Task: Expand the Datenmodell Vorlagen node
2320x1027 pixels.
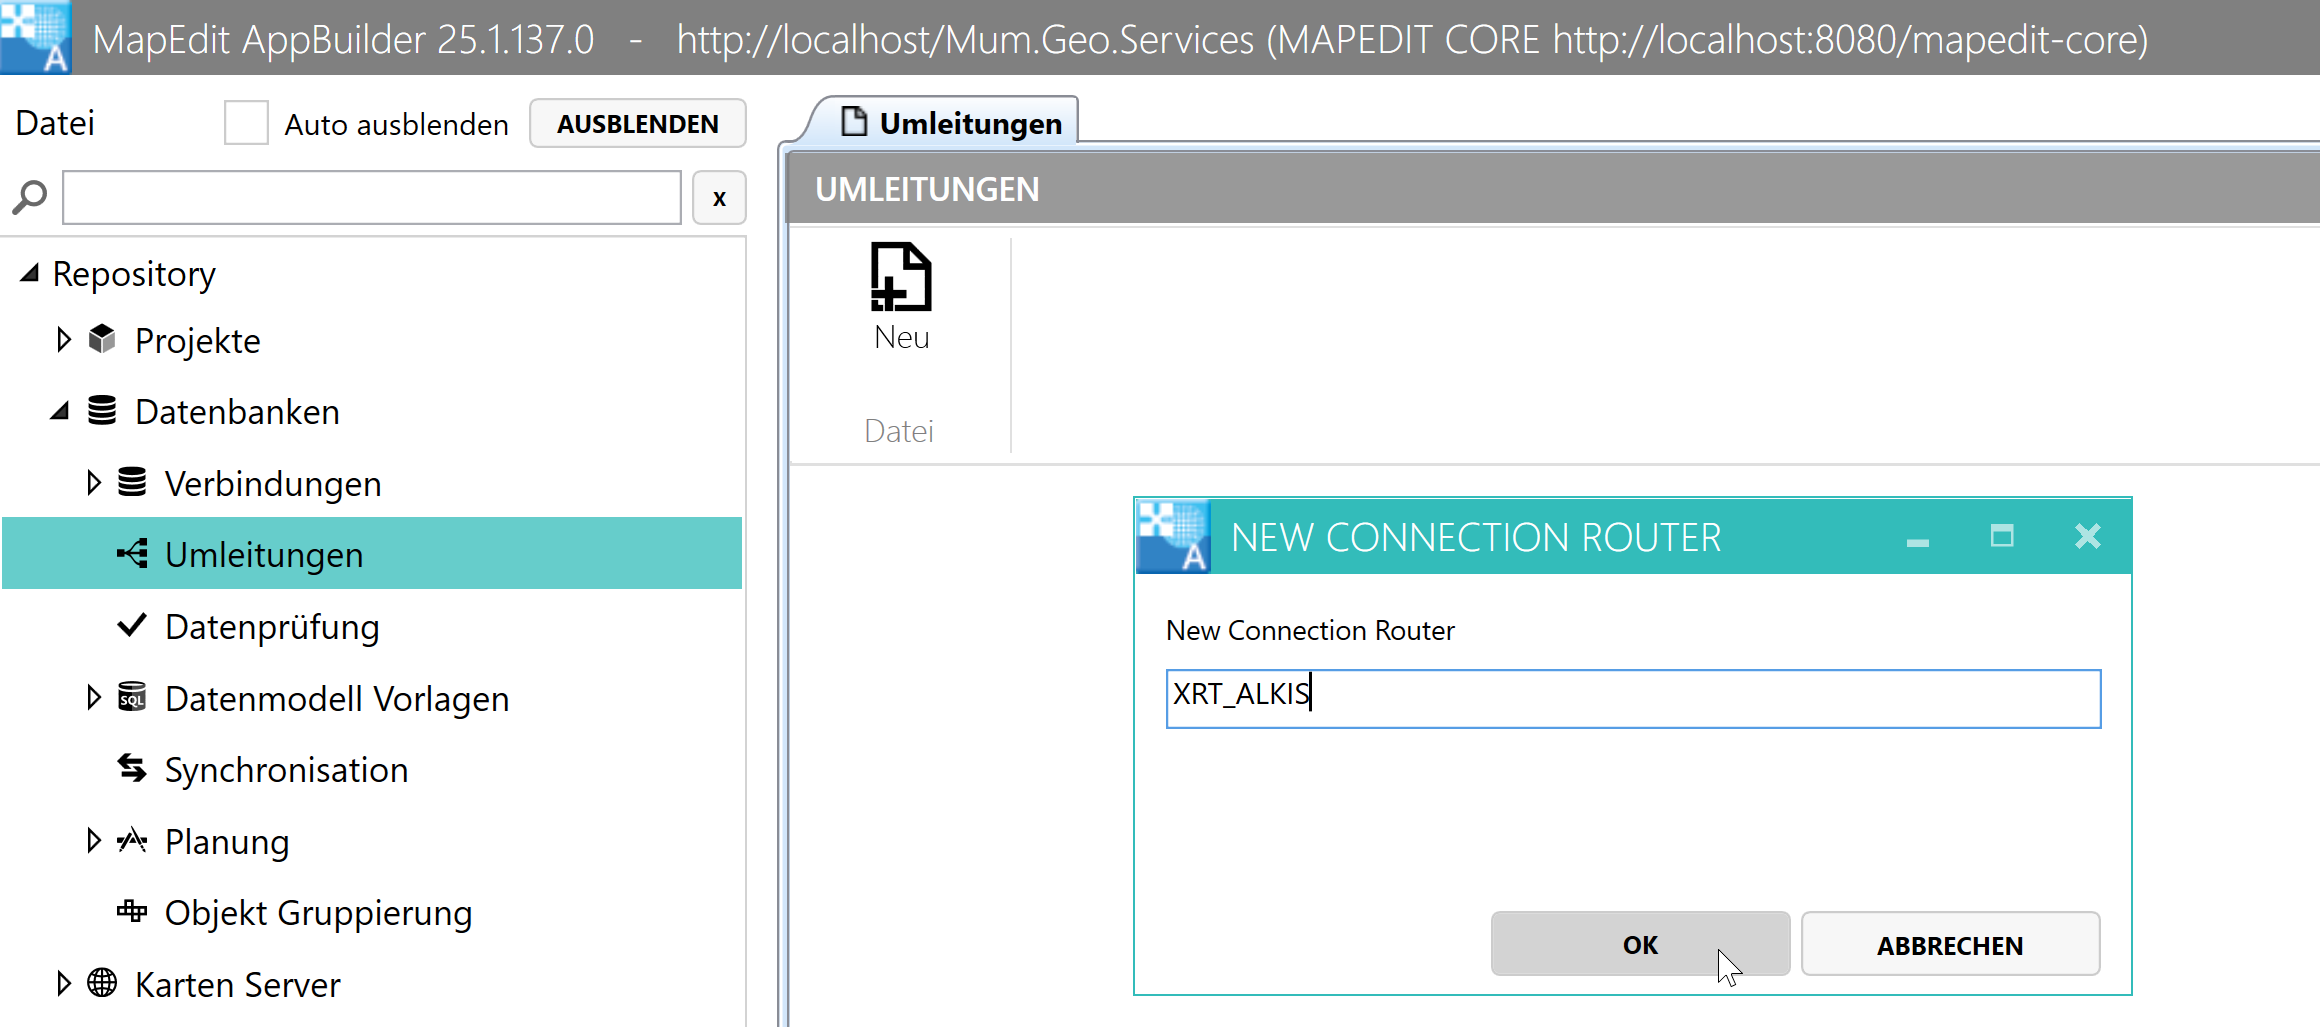Action: tap(94, 697)
